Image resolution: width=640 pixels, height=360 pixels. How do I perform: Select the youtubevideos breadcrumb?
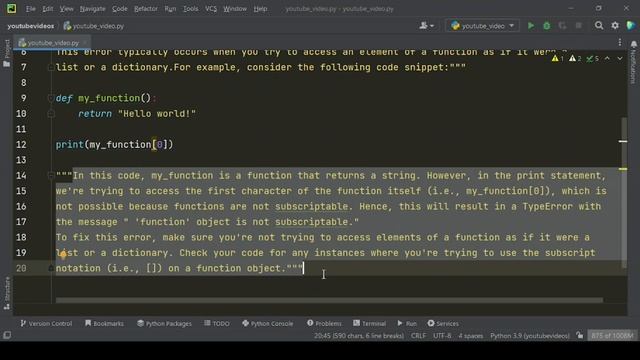tap(31, 26)
